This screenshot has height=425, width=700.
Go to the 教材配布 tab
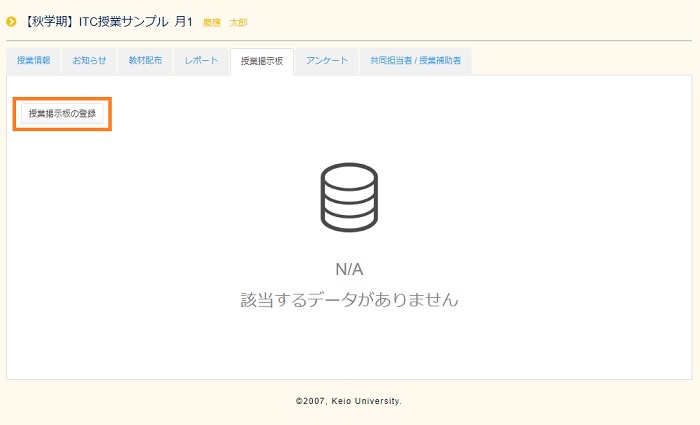[146, 61]
